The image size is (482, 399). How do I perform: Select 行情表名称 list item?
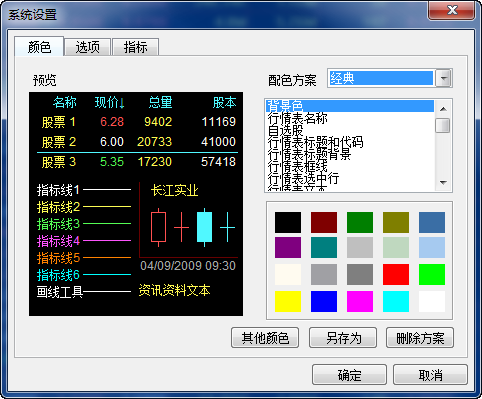tap(350, 118)
